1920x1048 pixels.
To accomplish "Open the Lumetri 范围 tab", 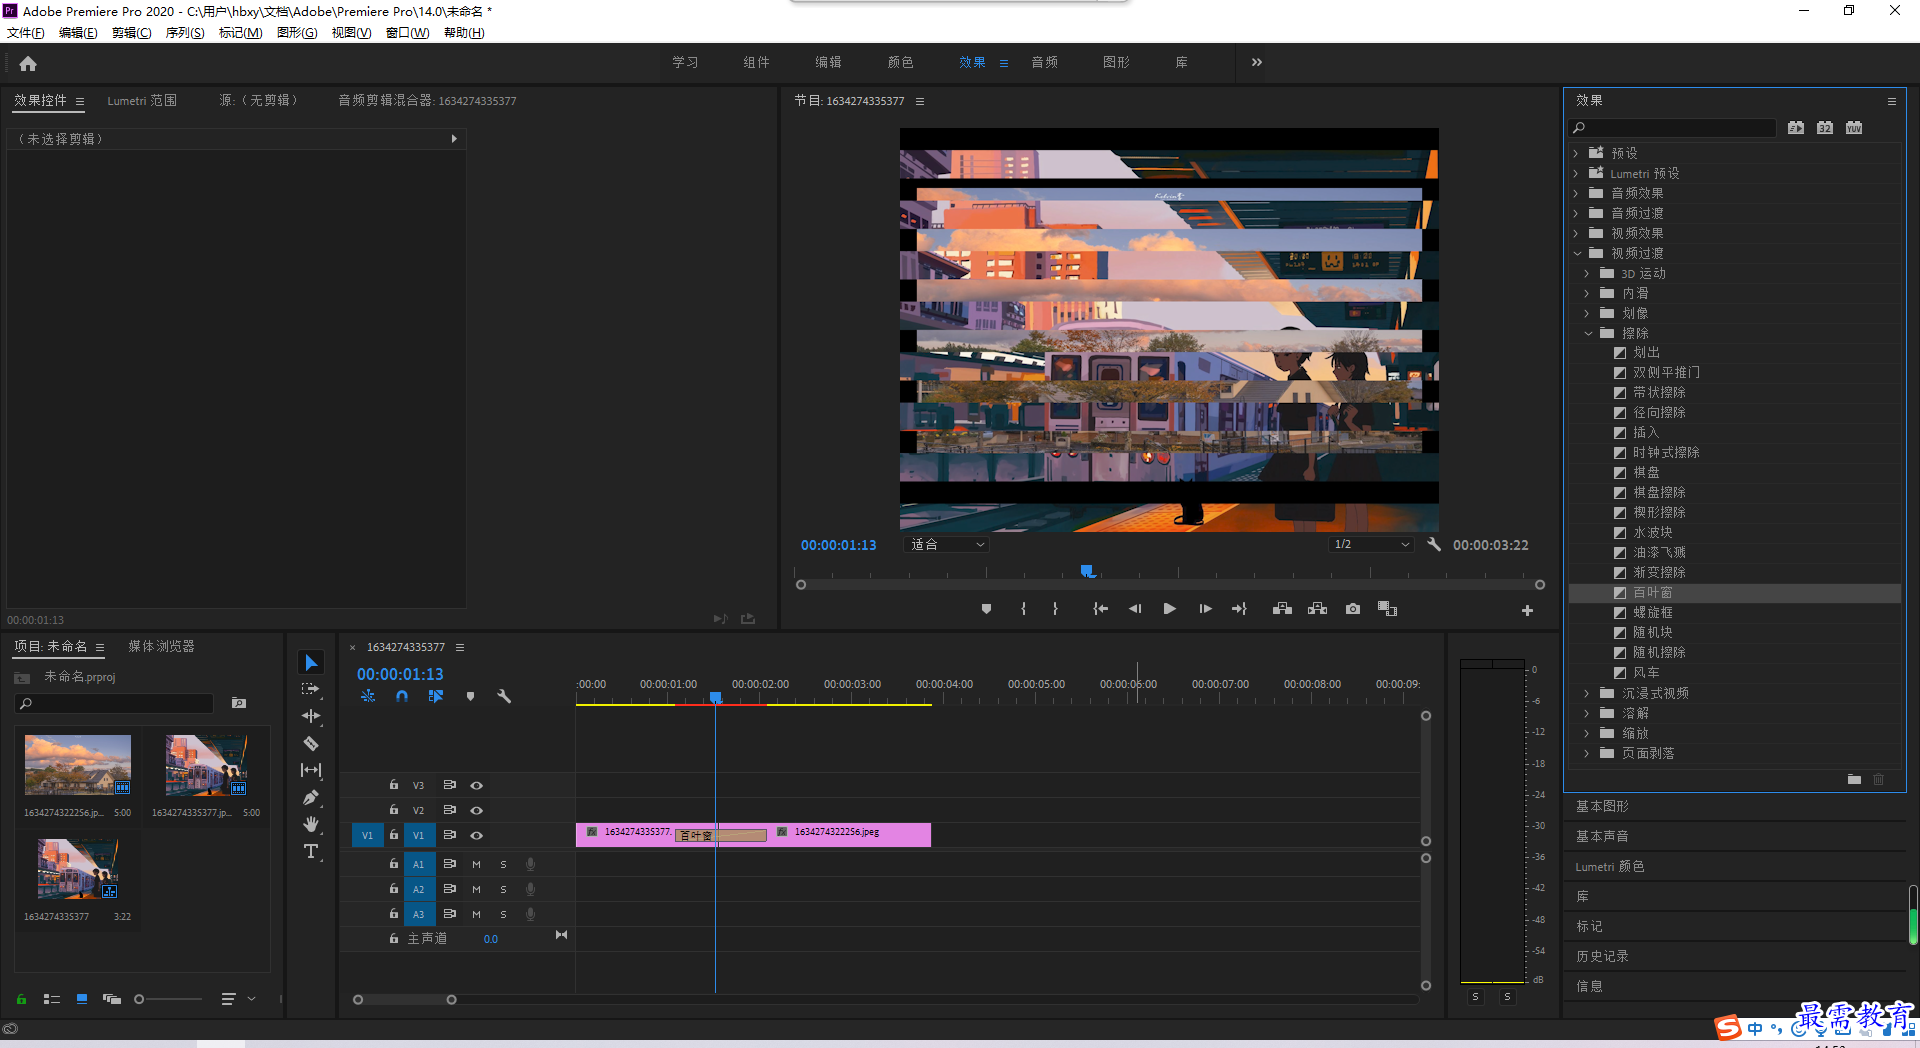I will pos(142,101).
